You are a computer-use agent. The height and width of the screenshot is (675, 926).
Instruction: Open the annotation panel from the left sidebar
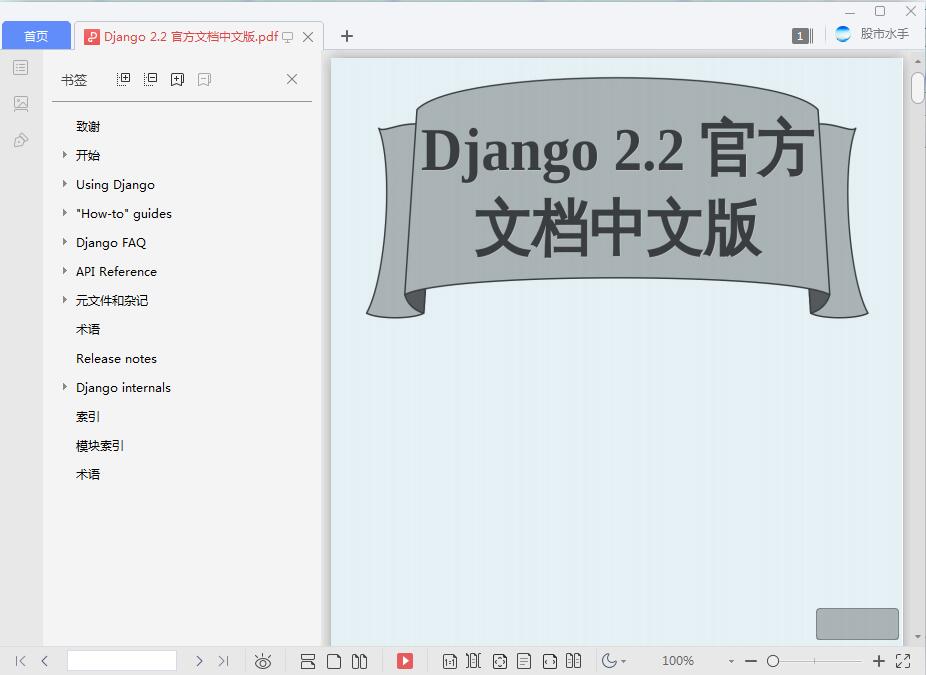point(20,140)
